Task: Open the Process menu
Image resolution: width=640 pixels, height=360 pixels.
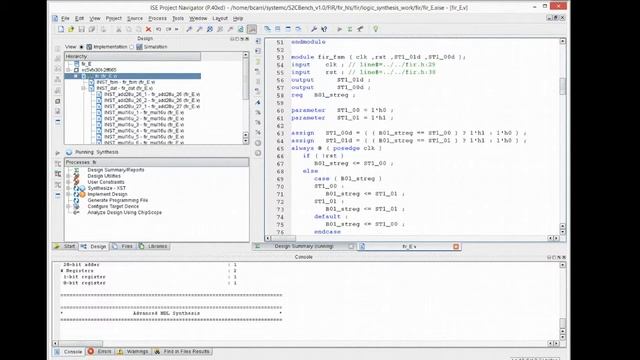Action: pyautogui.click(x=157, y=18)
